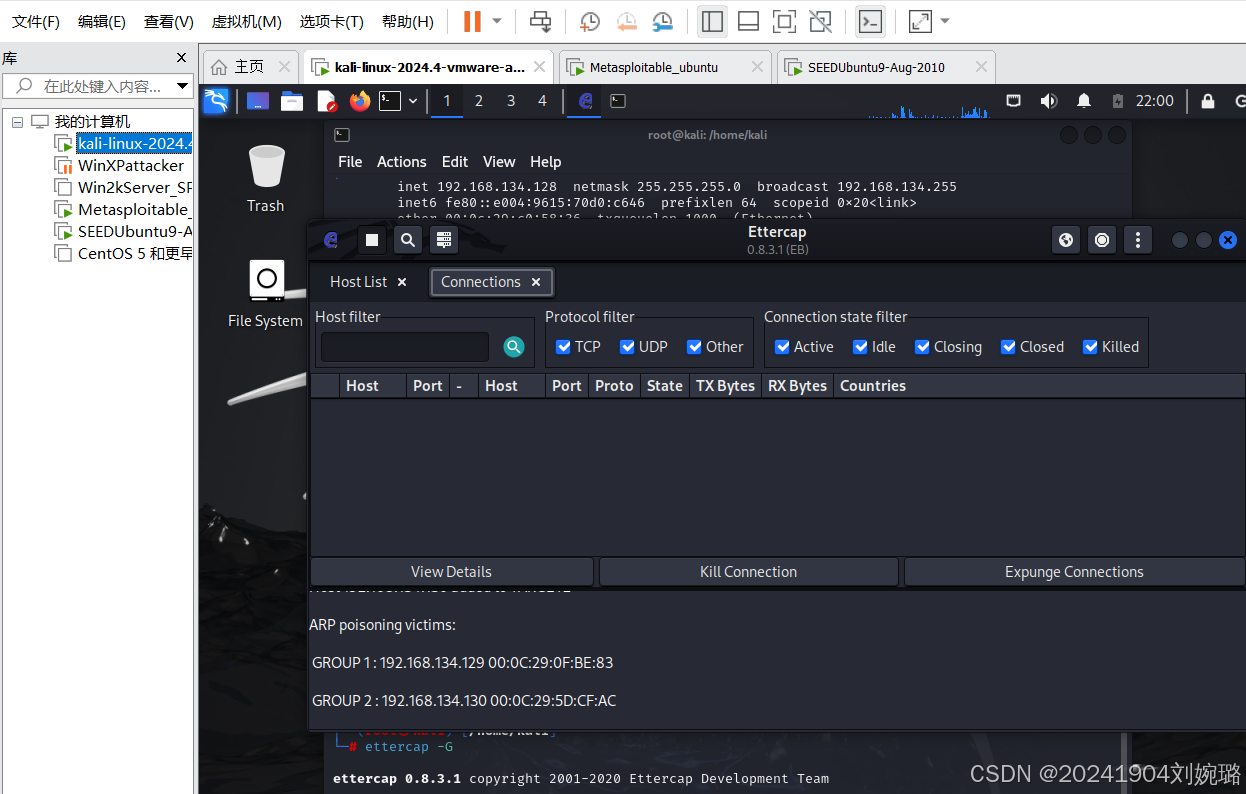The image size is (1246, 794).
Task: Open the dropdown arrow beside the pause button
Action: [497, 21]
